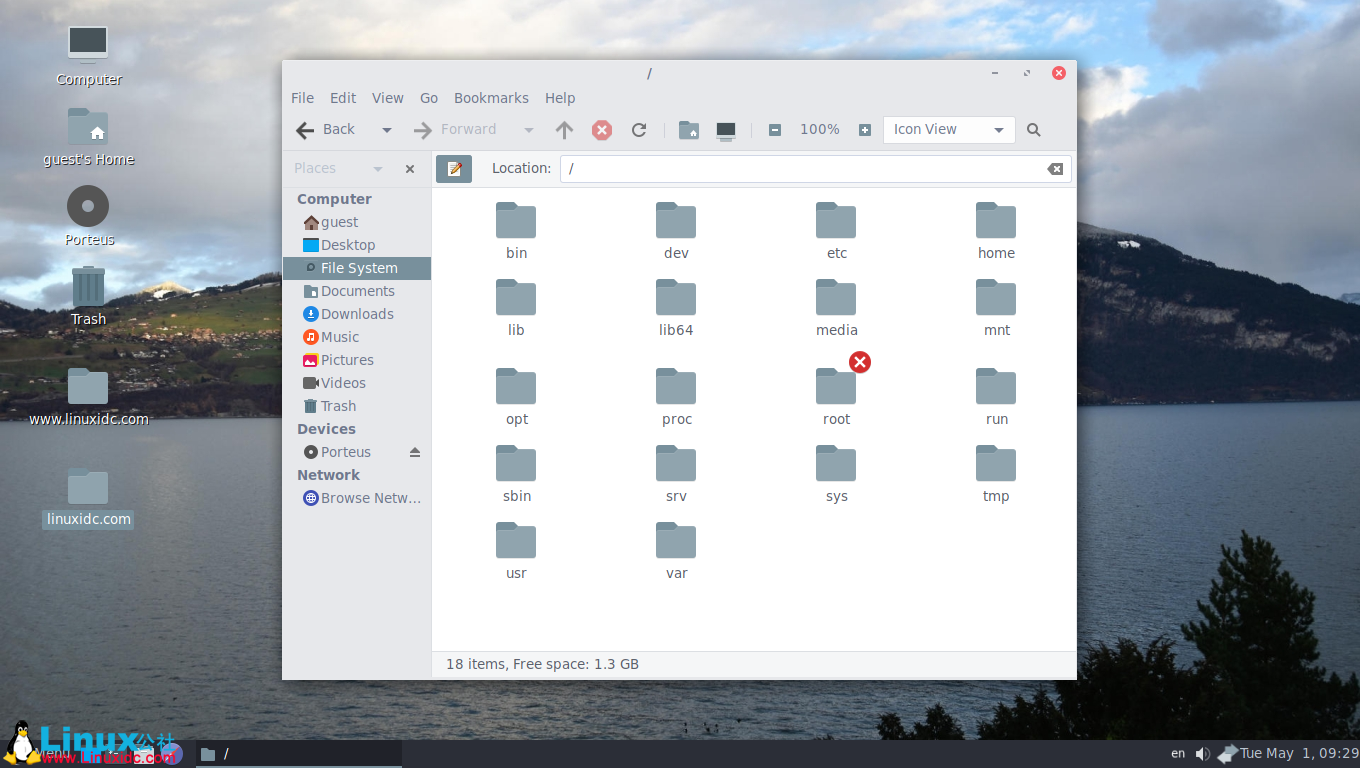Open the Forward history dropdown arrow
The width and height of the screenshot is (1360, 768).
(x=529, y=130)
